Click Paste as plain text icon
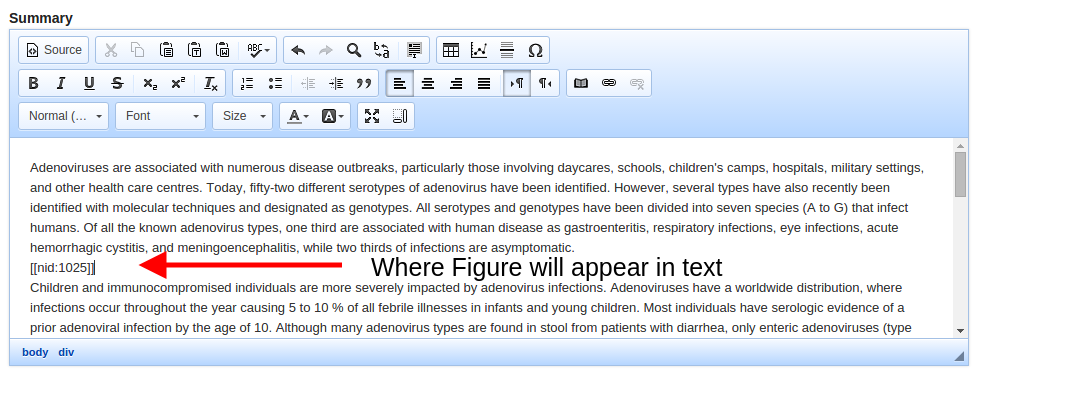This screenshot has width=1076, height=393. [x=195, y=50]
